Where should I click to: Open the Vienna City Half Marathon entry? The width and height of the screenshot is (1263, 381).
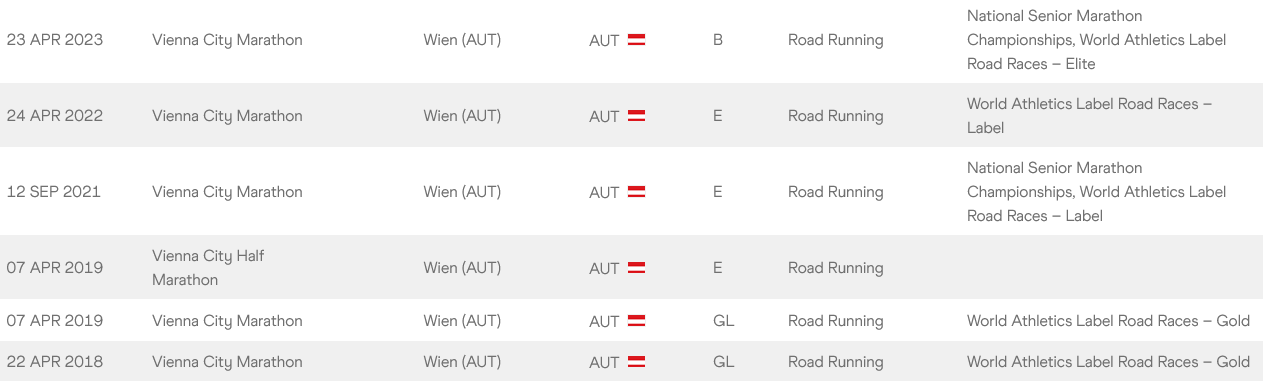[208, 268]
